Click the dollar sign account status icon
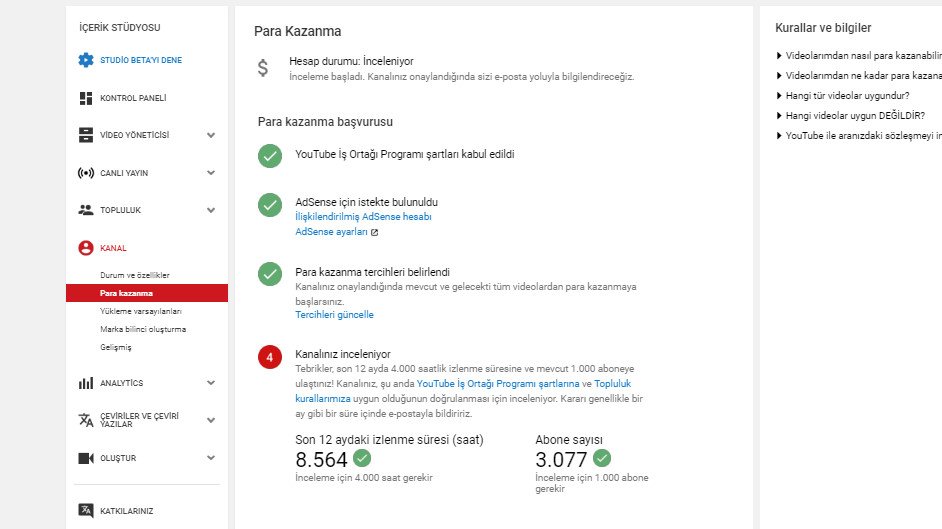 coord(263,68)
